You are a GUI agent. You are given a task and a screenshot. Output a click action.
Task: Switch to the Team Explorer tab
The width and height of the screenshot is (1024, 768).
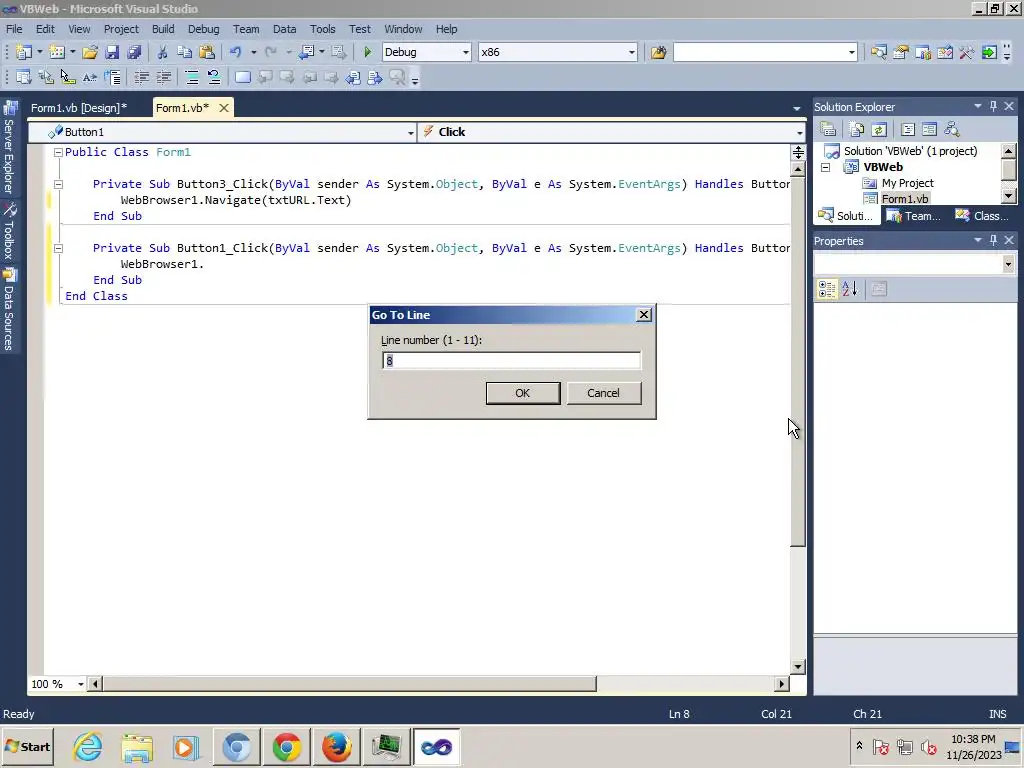coord(914,216)
